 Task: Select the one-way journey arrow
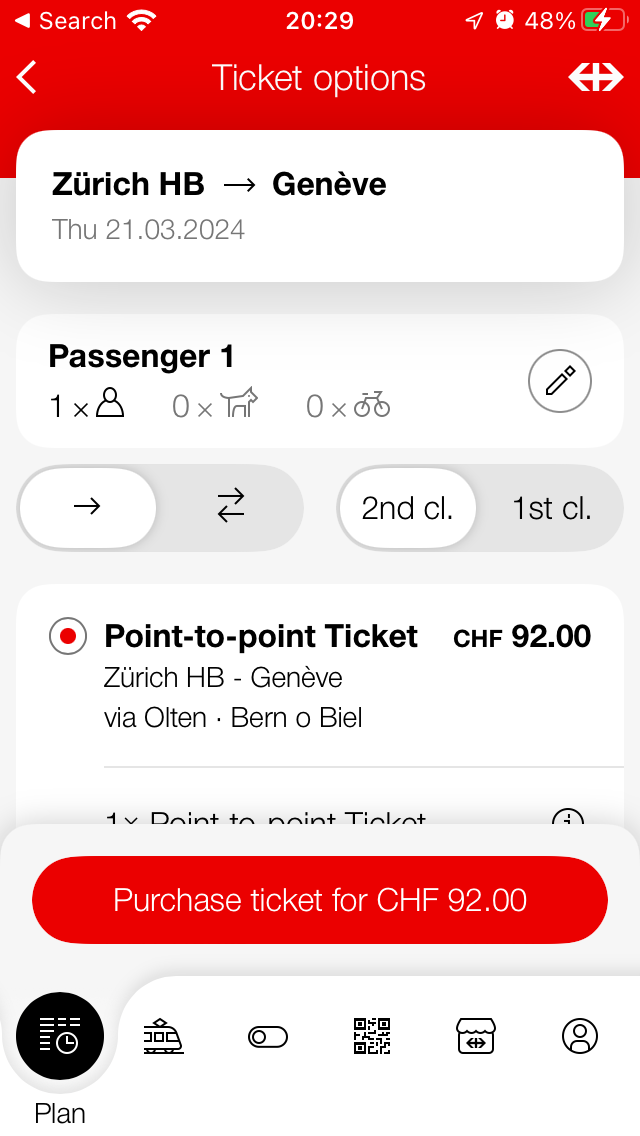(x=89, y=508)
